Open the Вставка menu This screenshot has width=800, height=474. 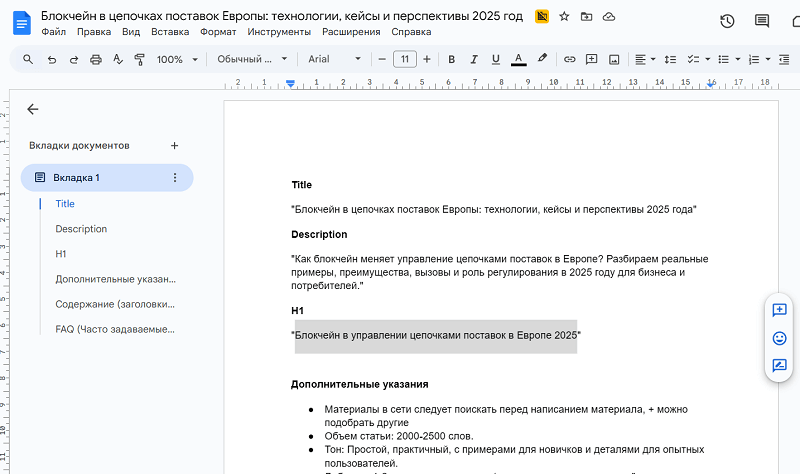coord(170,32)
